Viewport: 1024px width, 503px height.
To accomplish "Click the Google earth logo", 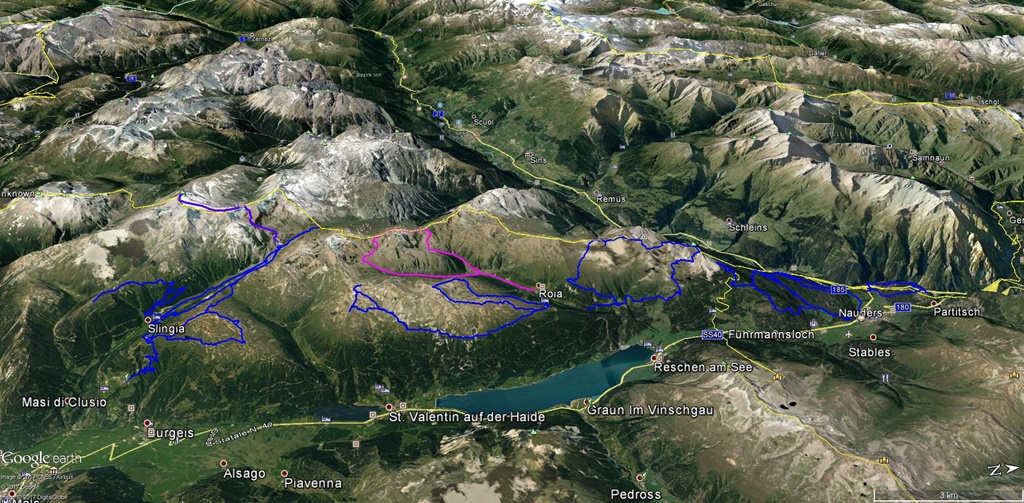I will point(41,458).
